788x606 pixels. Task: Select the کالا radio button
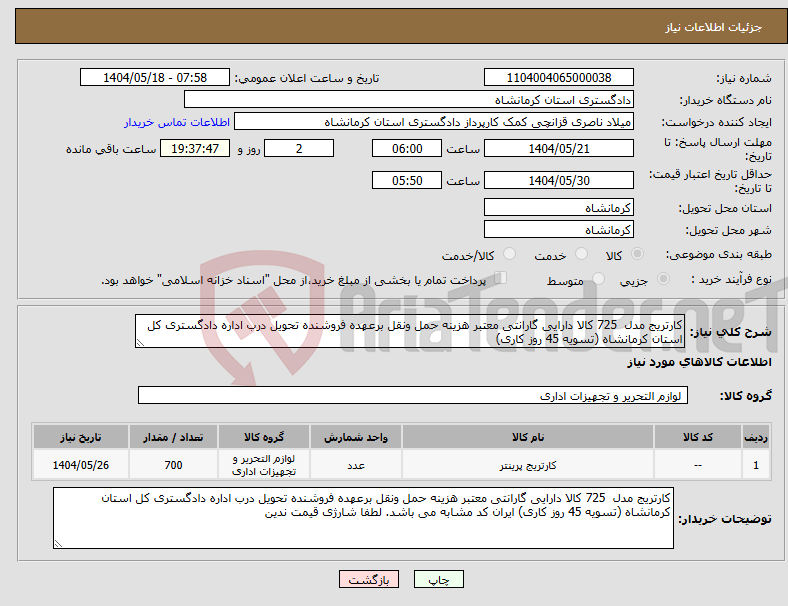[637, 254]
